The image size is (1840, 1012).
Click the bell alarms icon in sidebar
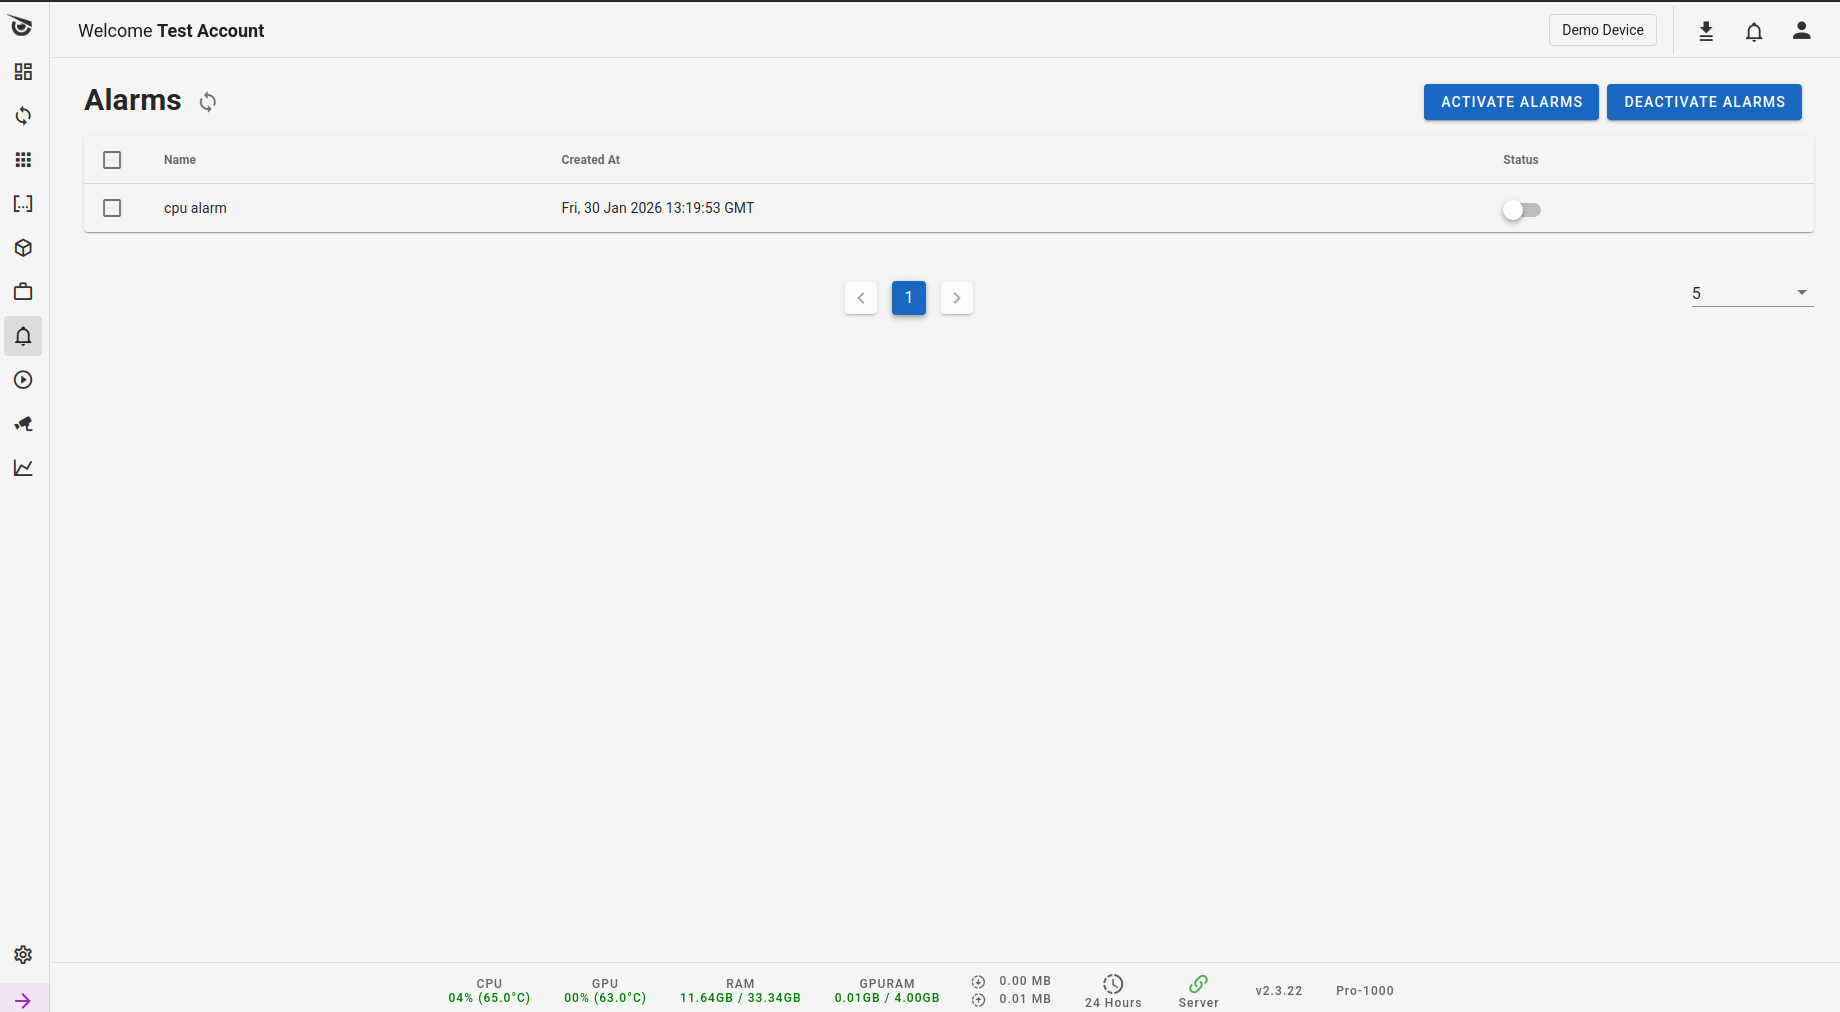[23, 336]
